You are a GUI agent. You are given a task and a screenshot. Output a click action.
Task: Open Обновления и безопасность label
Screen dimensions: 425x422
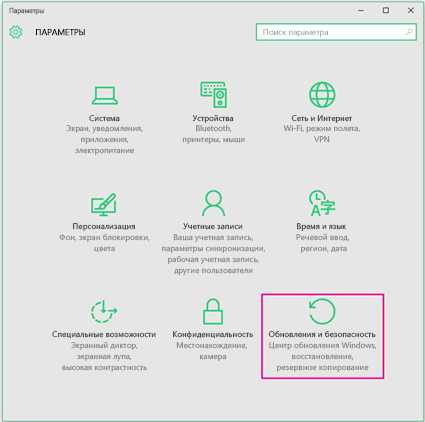tap(322, 334)
